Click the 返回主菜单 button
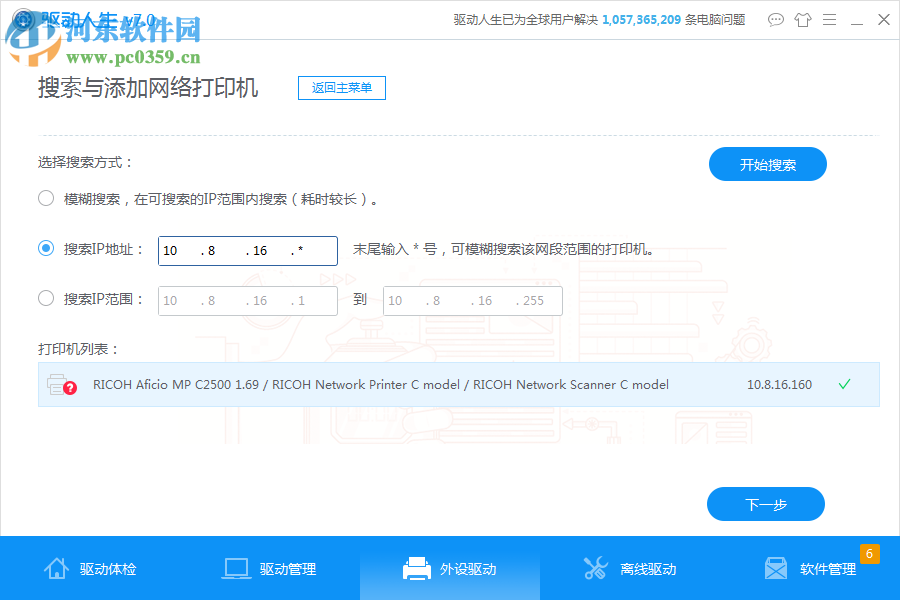 pos(341,88)
